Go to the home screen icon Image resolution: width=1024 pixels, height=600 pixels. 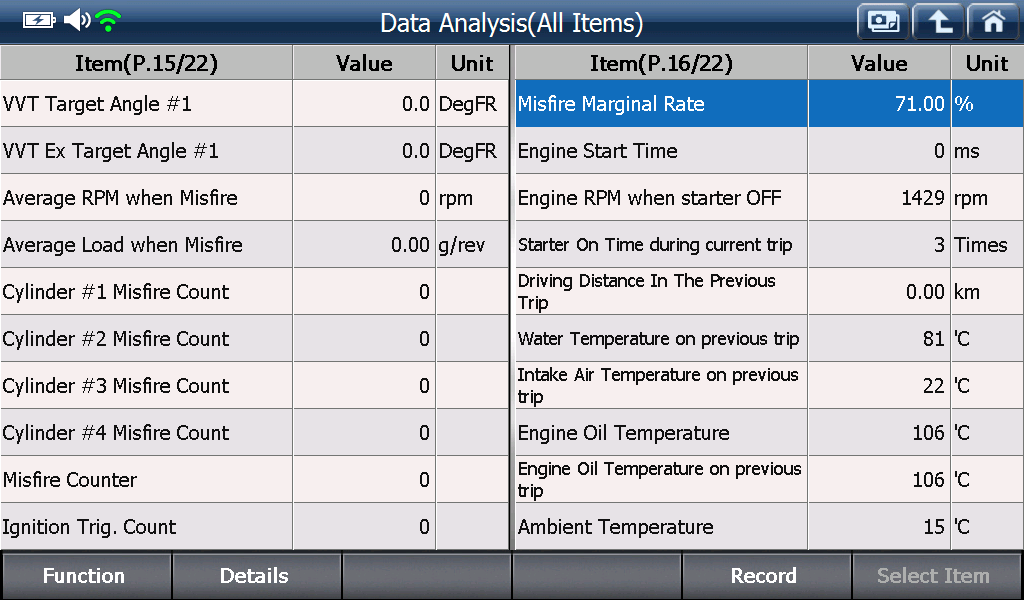(993, 22)
